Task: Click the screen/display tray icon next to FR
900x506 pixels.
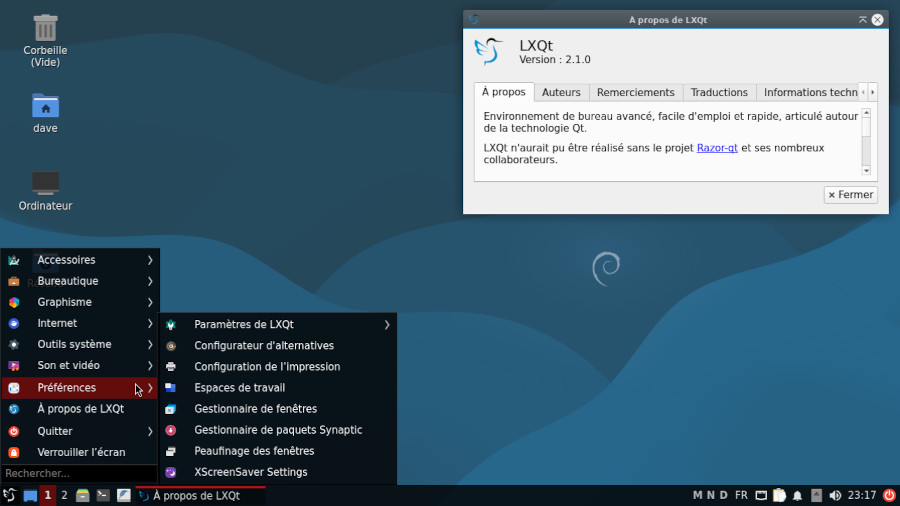Action: (761, 495)
